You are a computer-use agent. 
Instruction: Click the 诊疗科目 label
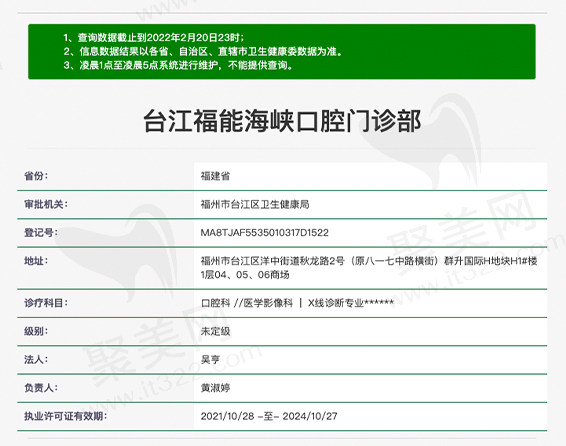(x=46, y=303)
